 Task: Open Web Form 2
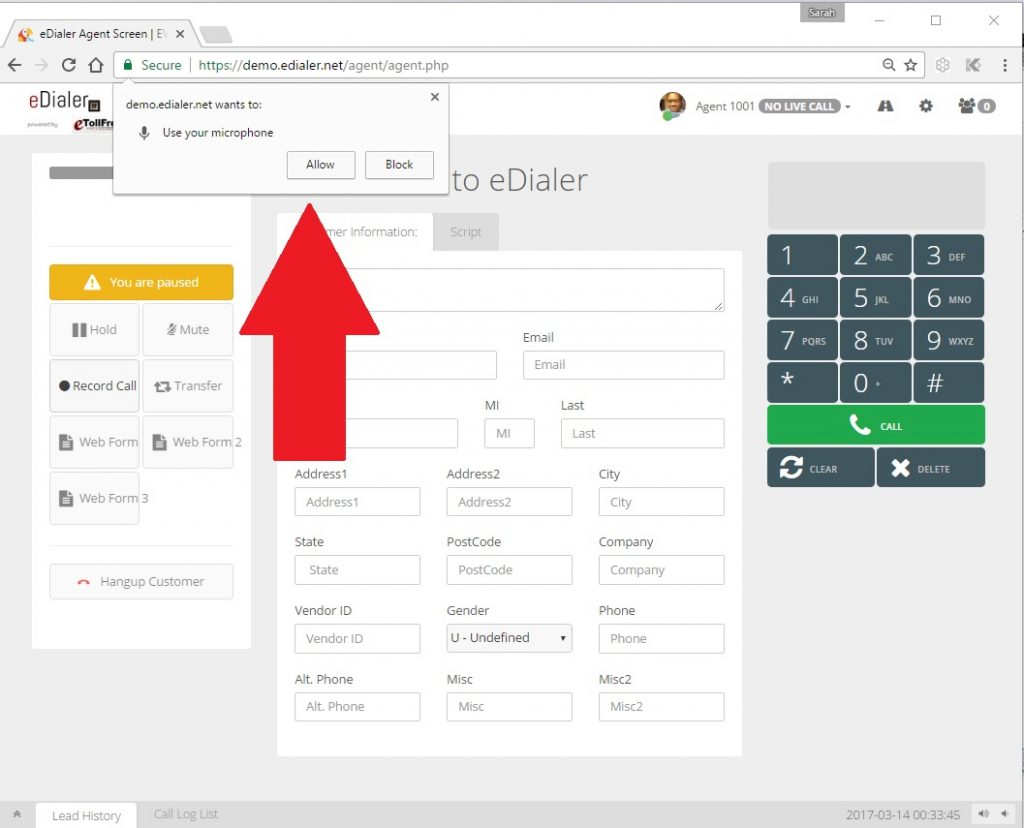(188, 442)
